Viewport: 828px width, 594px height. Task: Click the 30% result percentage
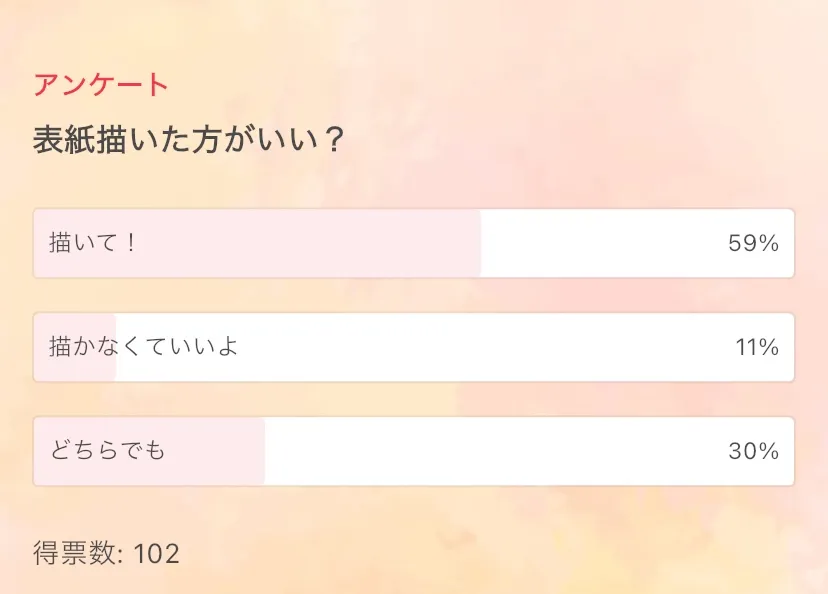point(753,451)
